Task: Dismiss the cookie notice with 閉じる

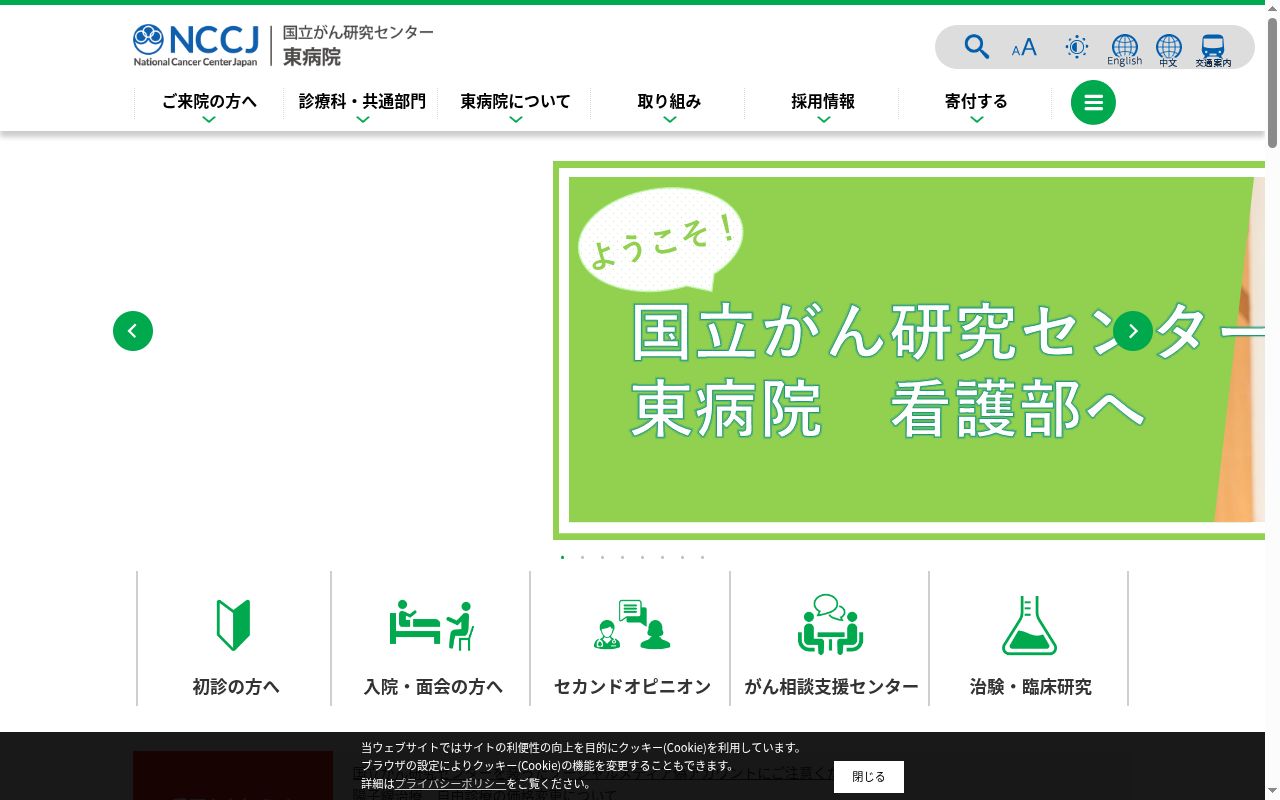Action: click(x=869, y=777)
